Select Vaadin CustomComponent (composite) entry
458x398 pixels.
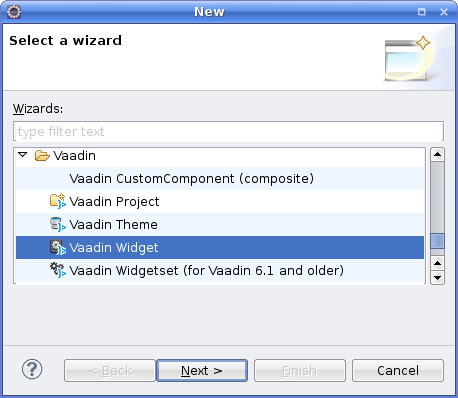pos(191,179)
